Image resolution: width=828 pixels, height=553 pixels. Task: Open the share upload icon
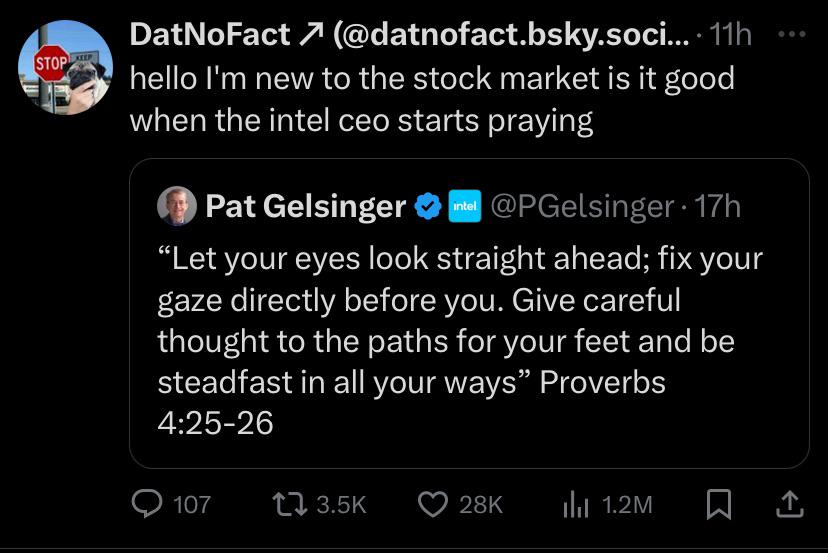[790, 504]
